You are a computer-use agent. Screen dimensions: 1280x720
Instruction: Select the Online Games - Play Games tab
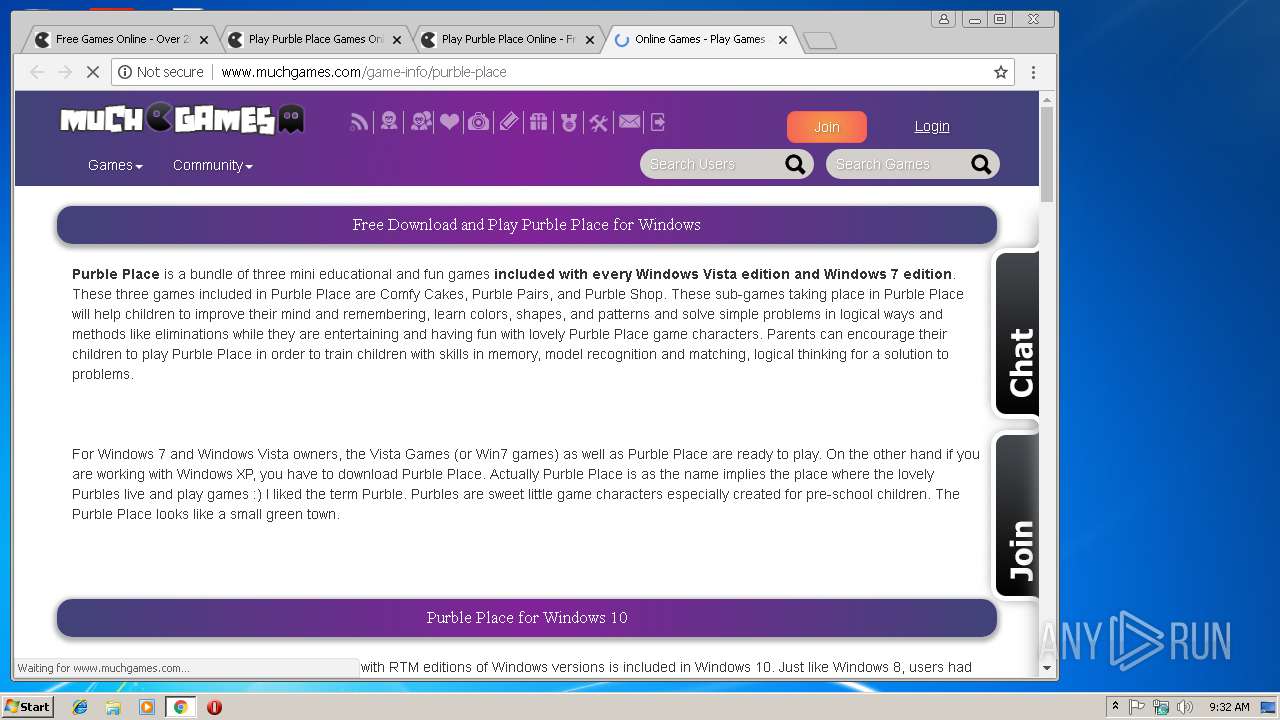click(x=698, y=40)
